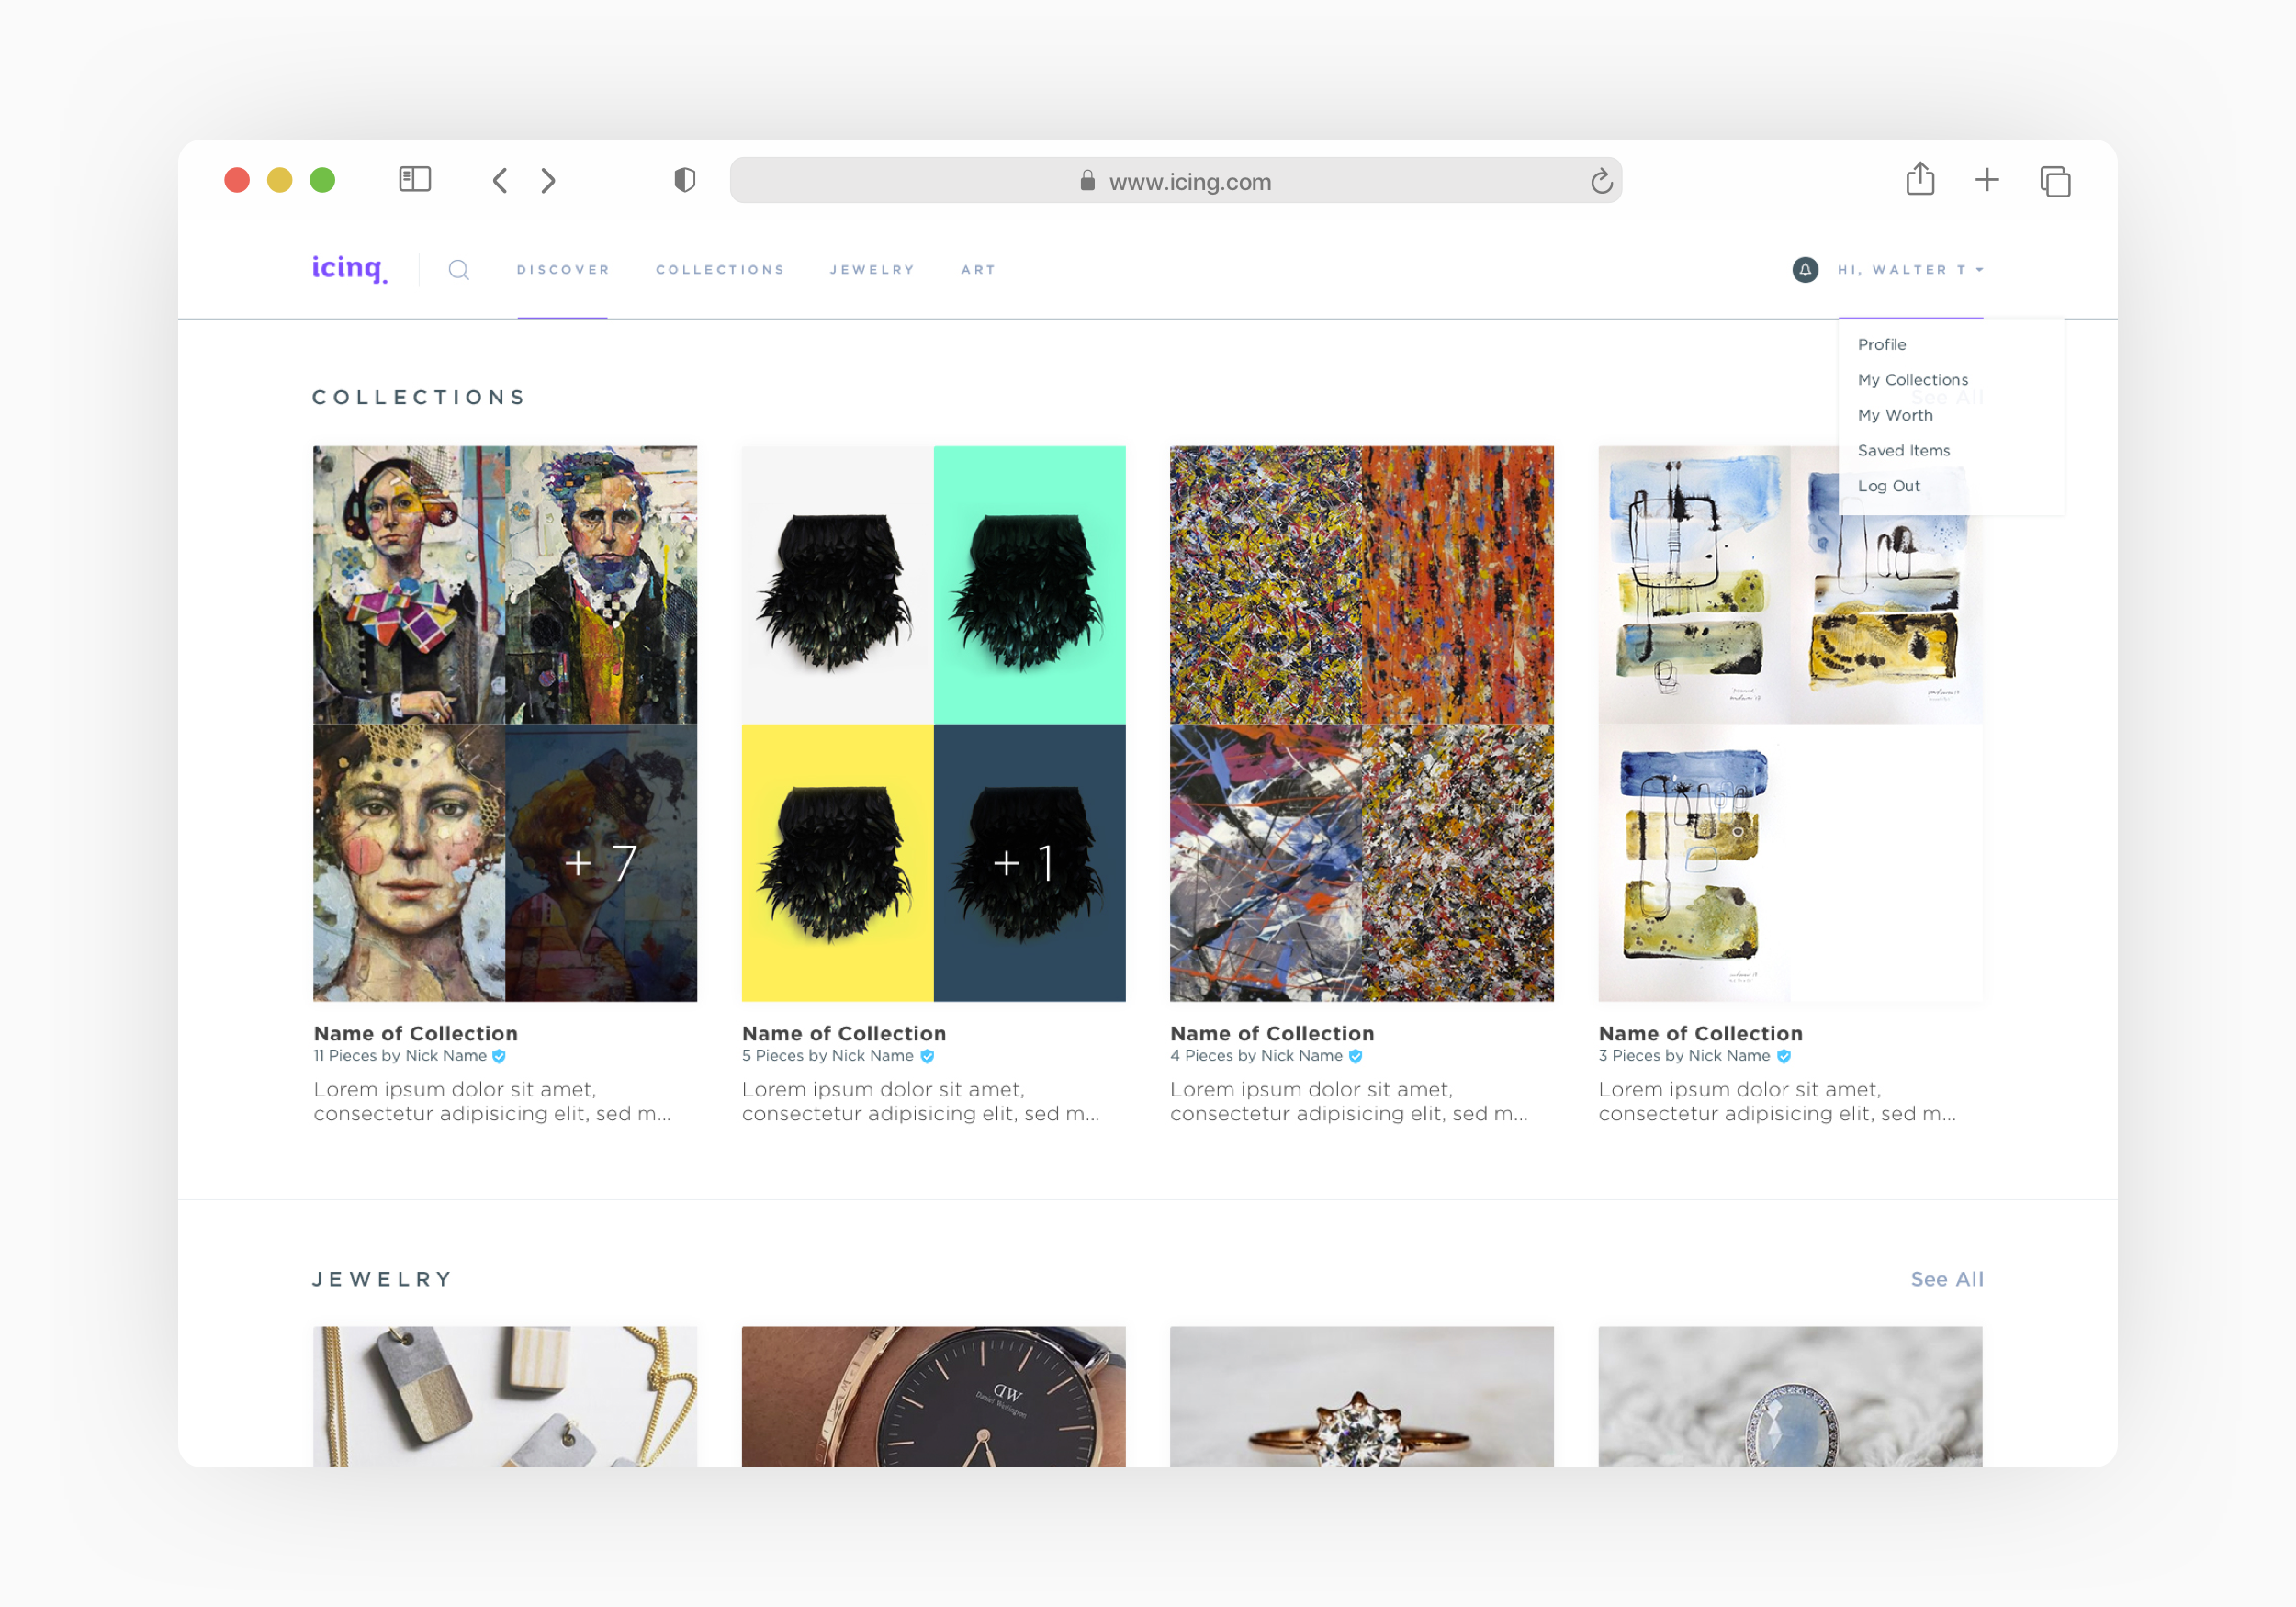This screenshot has width=2296, height=1607.
Task: Select Profile from user menu
Action: point(1881,344)
